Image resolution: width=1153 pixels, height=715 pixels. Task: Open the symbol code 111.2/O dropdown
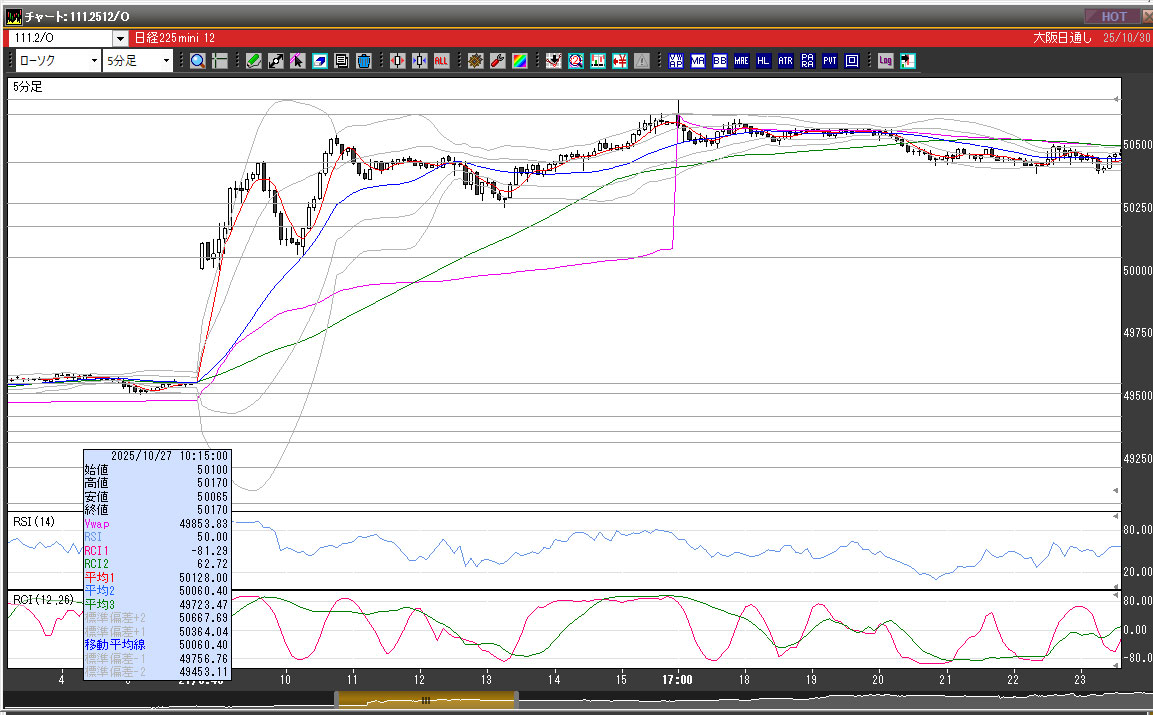click(x=121, y=38)
